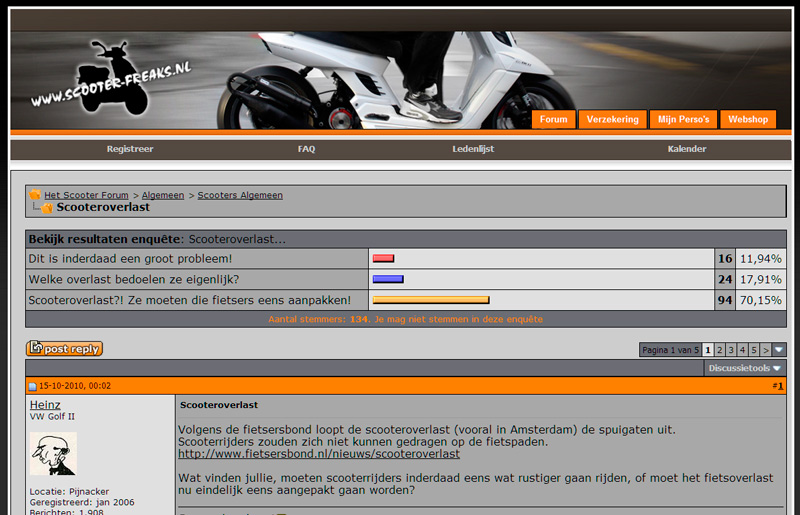Select poll option 'Dit is inderdaad een groot probleem!'

tap(130, 259)
